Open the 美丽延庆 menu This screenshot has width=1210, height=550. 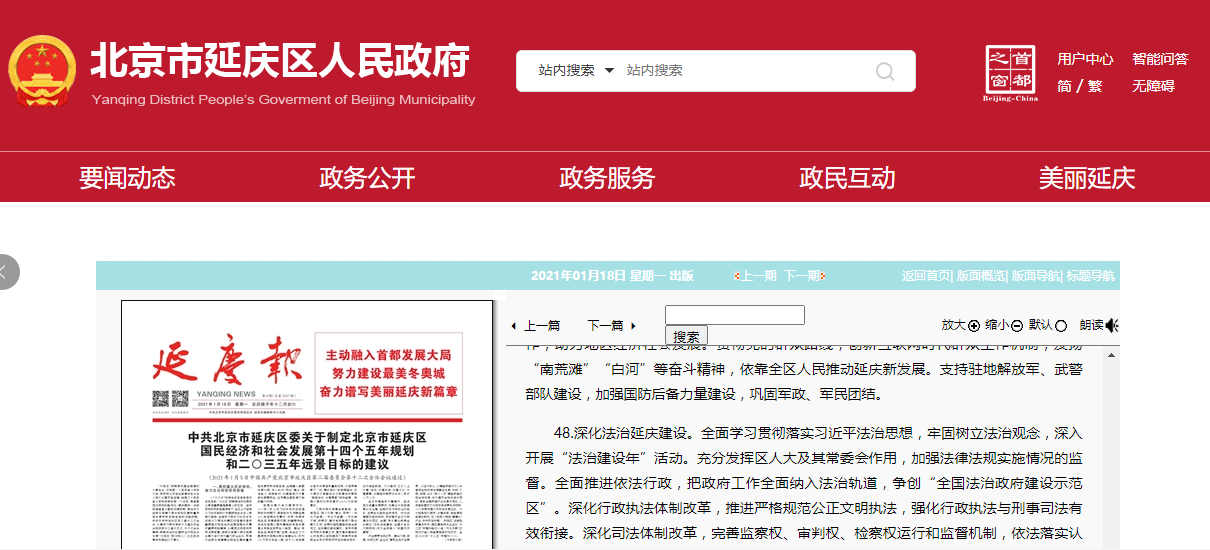coord(1087,178)
